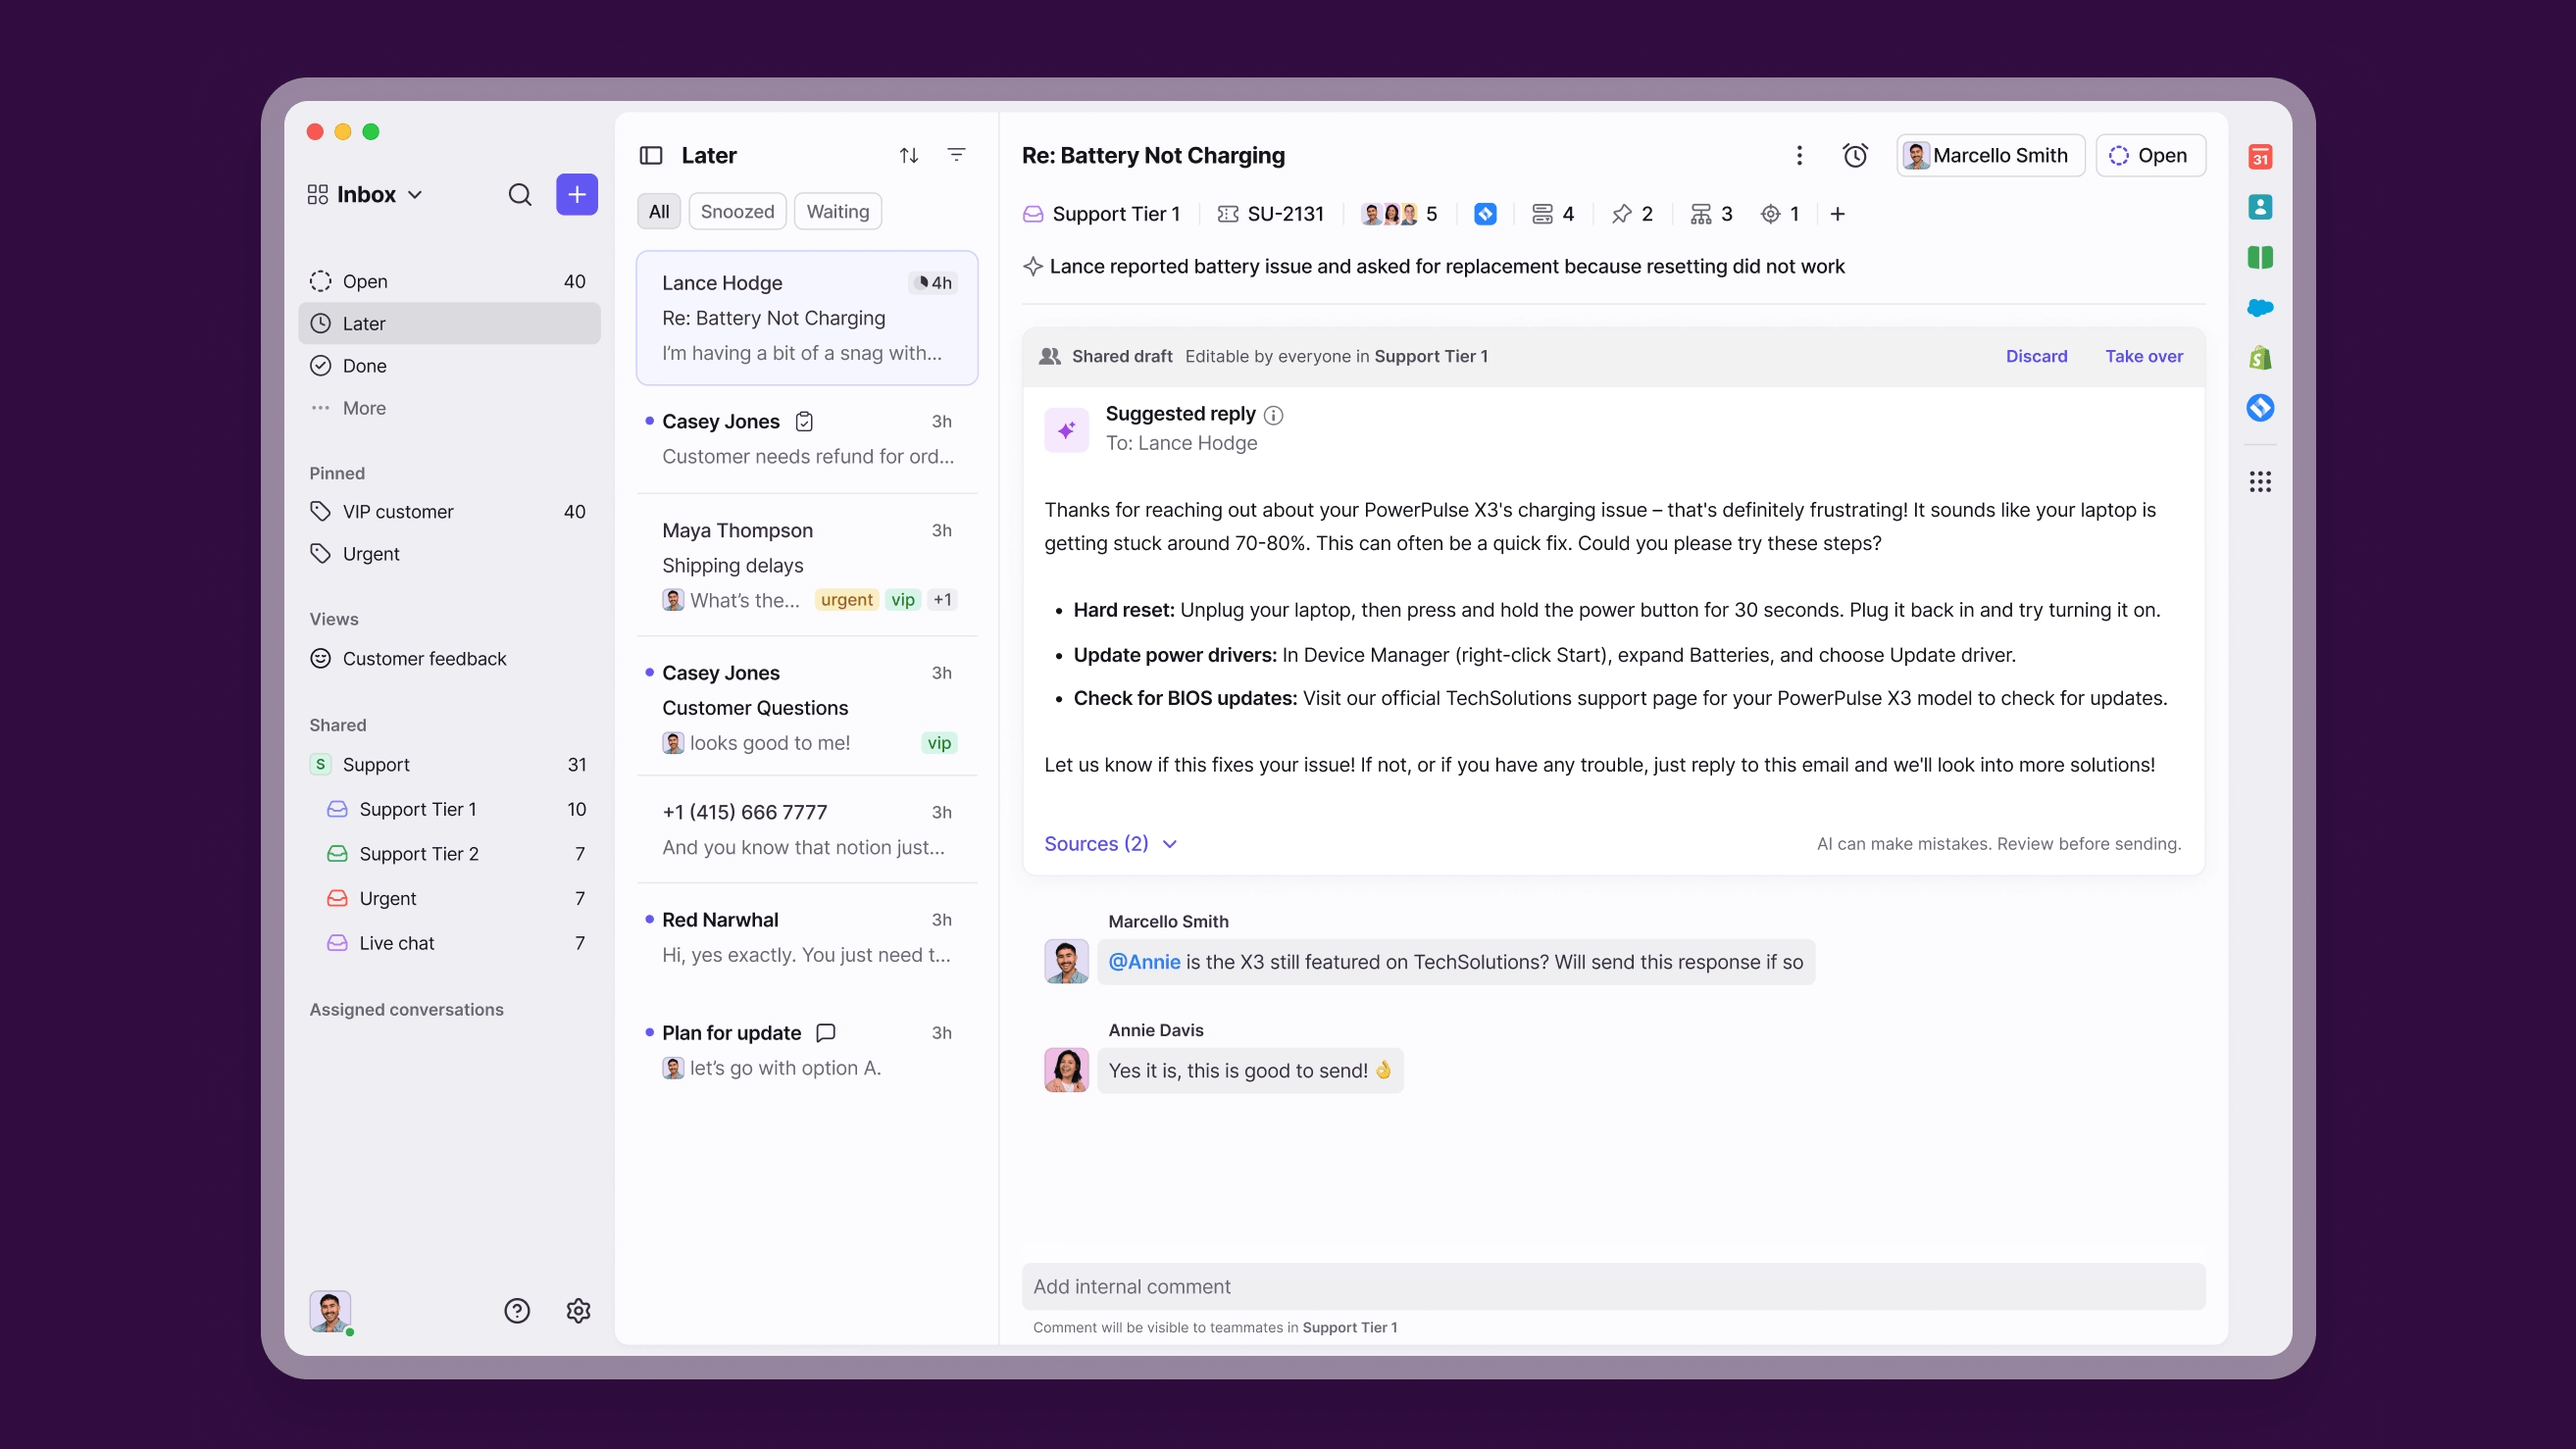2576x1449 pixels.
Task: Discard the shared draft
Action: coord(2037,356)
